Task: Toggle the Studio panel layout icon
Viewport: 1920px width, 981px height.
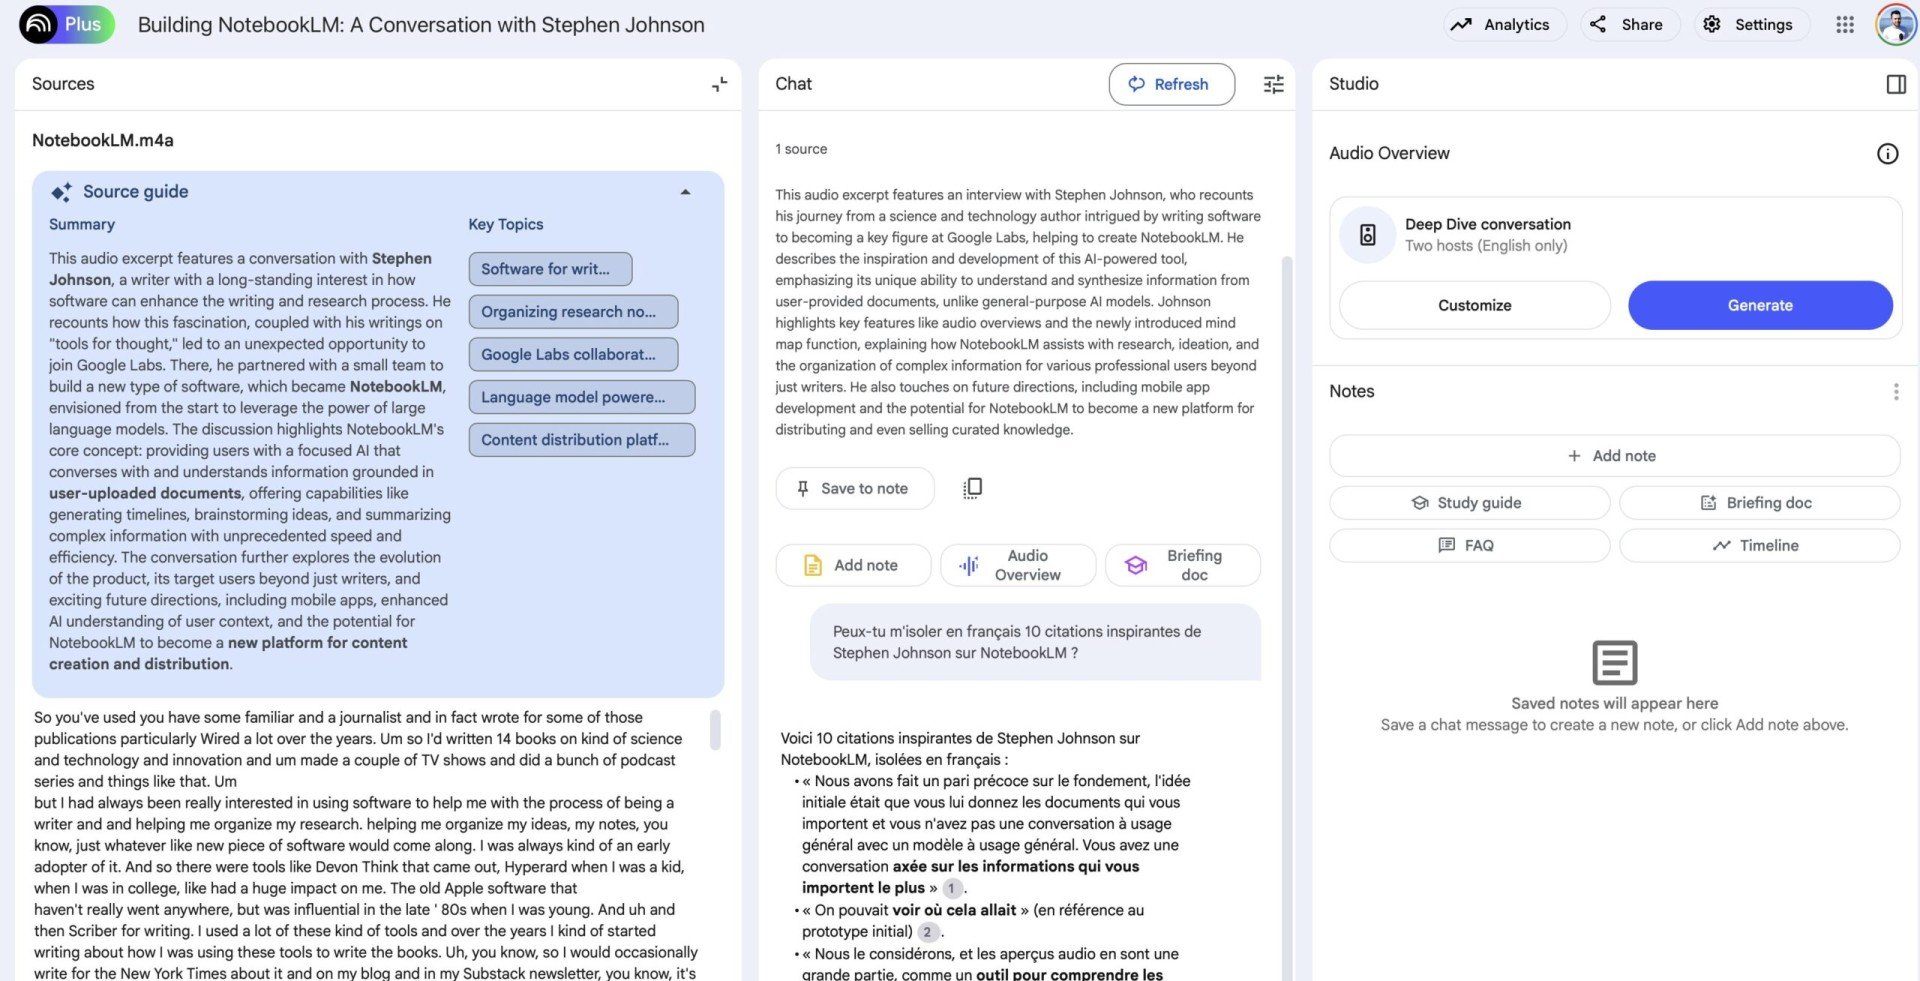Action: [x=1895, y=84]
